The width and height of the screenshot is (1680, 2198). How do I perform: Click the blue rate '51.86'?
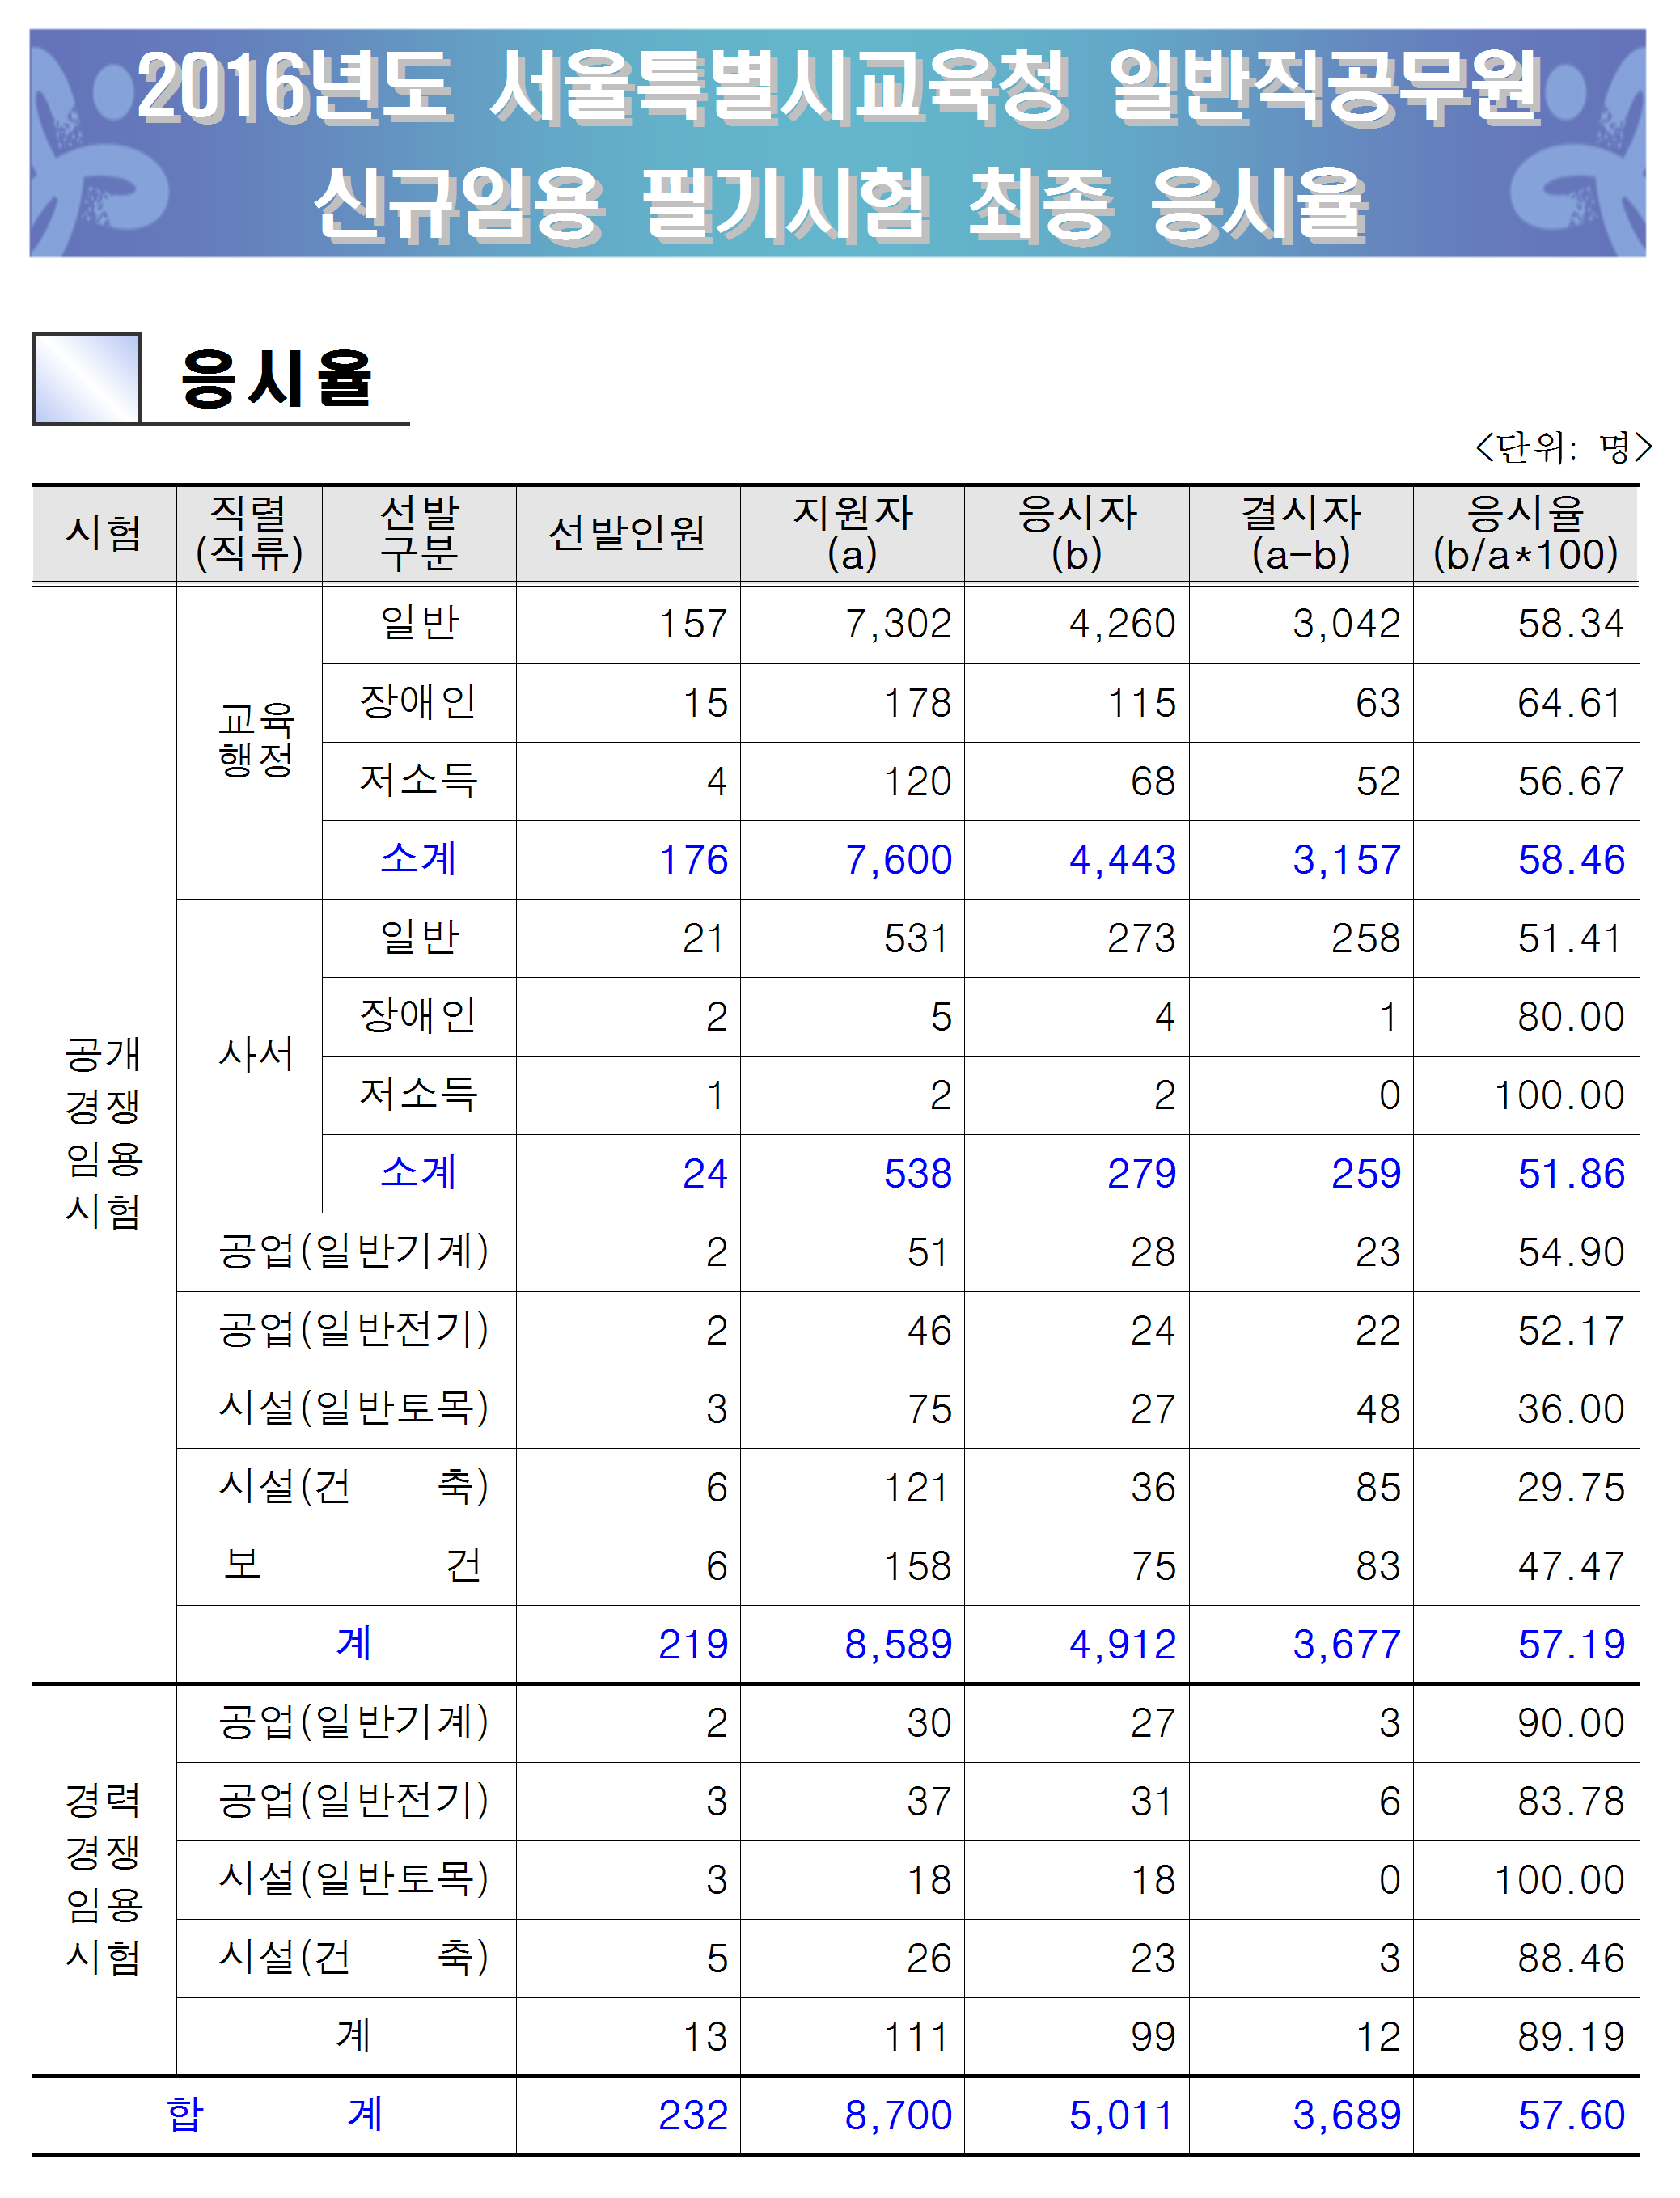point(1571,1174)
